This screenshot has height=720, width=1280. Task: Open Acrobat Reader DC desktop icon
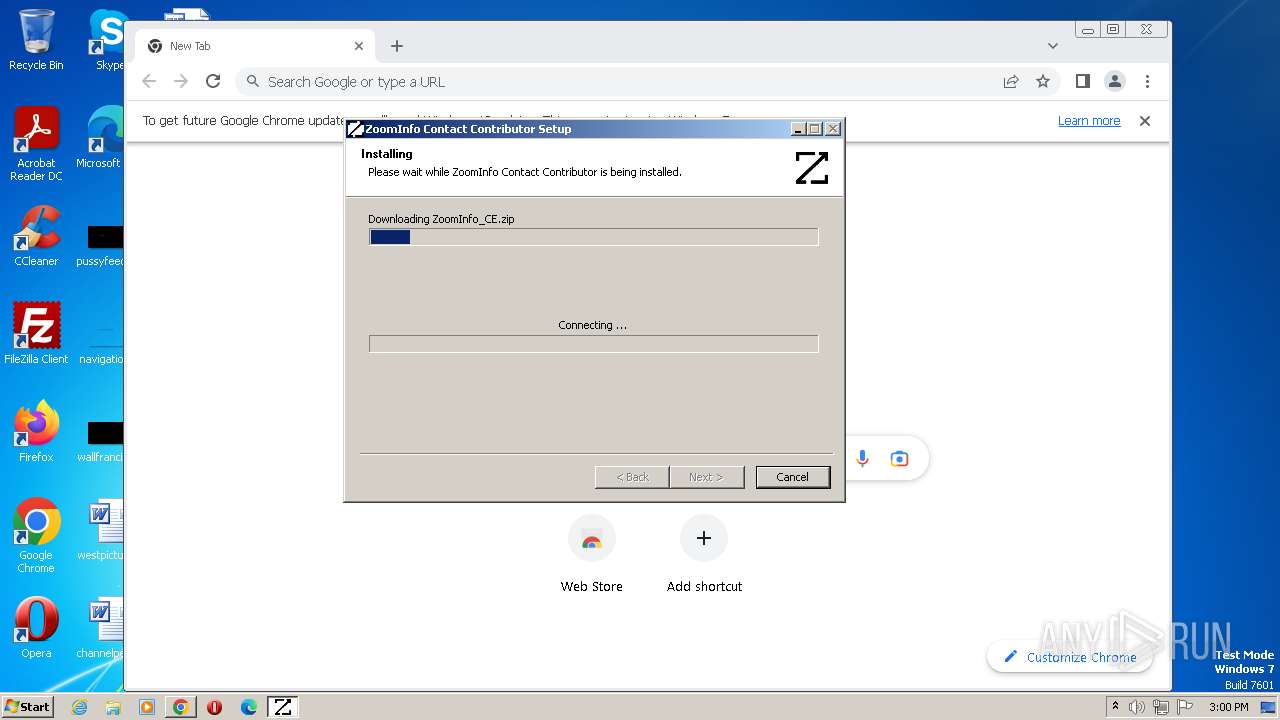pyautogui.click(x=36, y=144)
